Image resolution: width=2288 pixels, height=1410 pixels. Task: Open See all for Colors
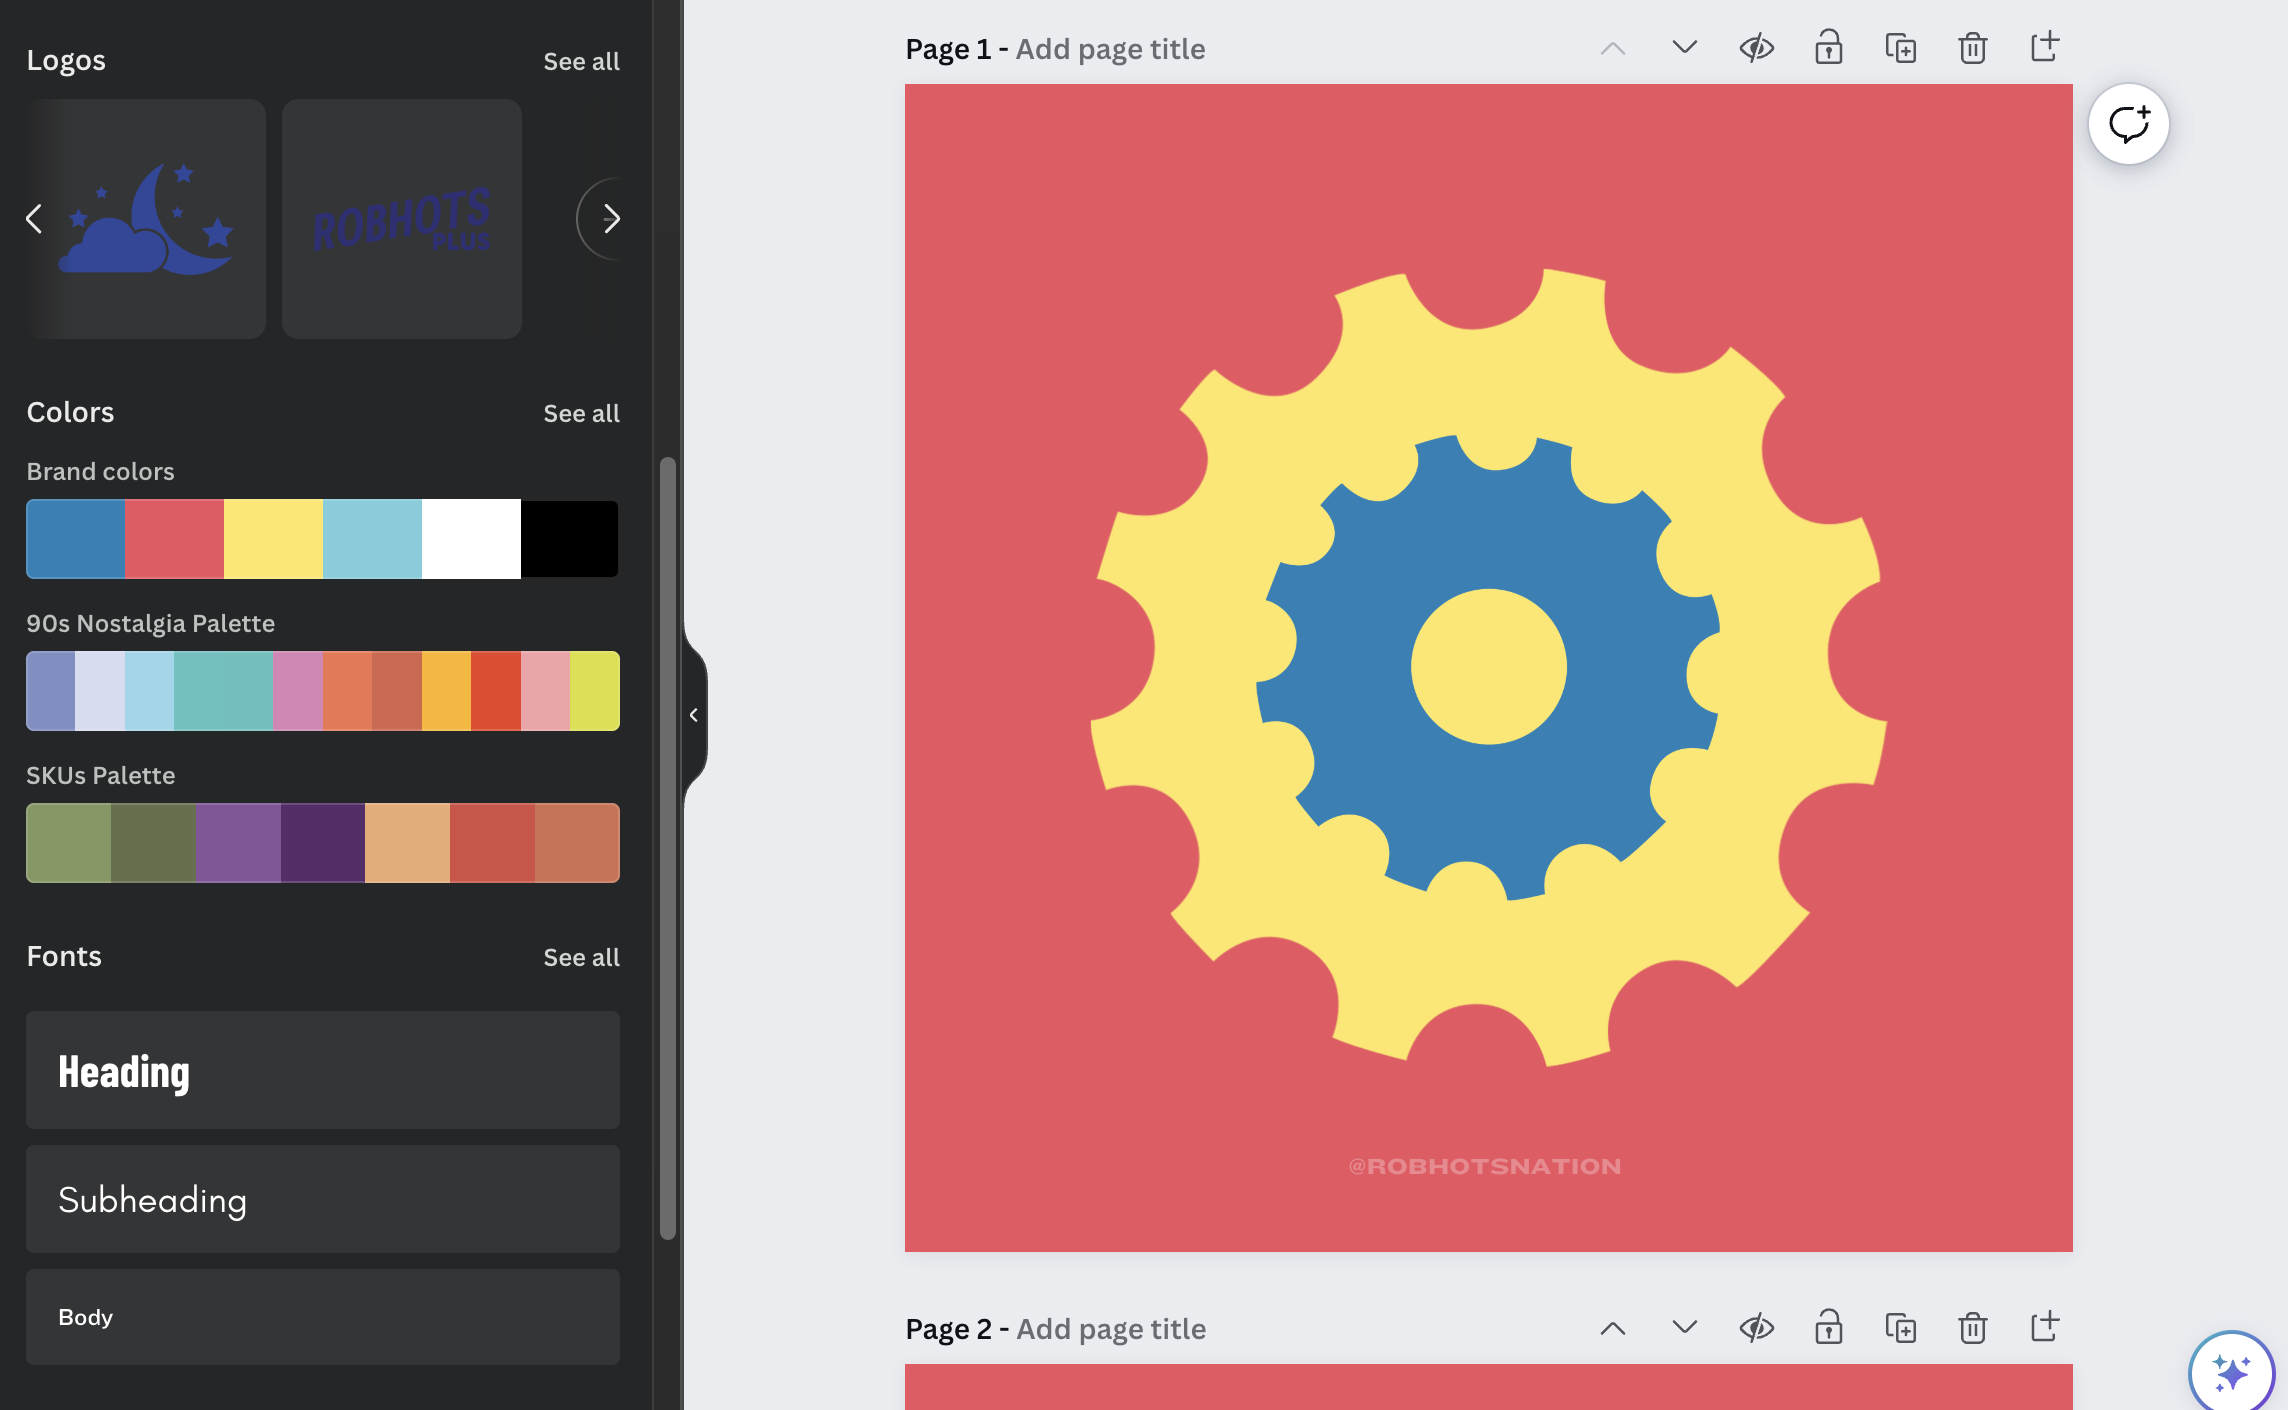(x=581, y=413)
